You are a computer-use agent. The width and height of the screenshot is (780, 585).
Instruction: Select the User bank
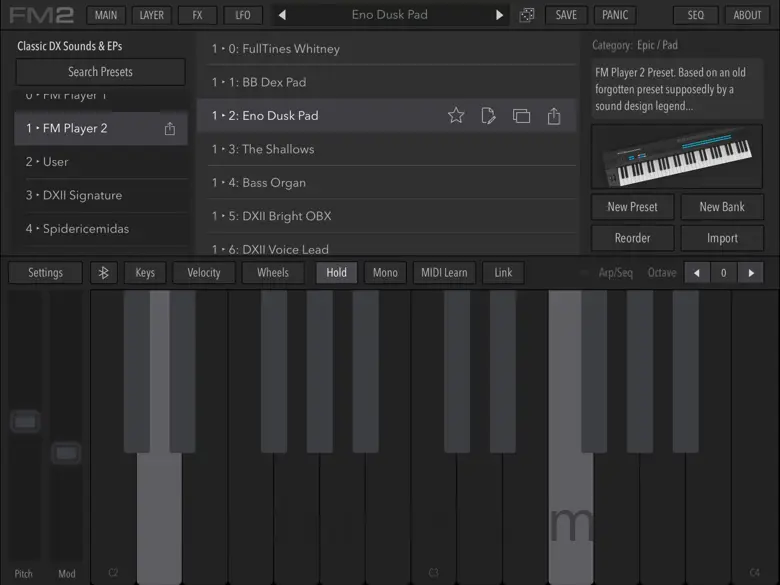pyautogui.click(x=101, y=162)
